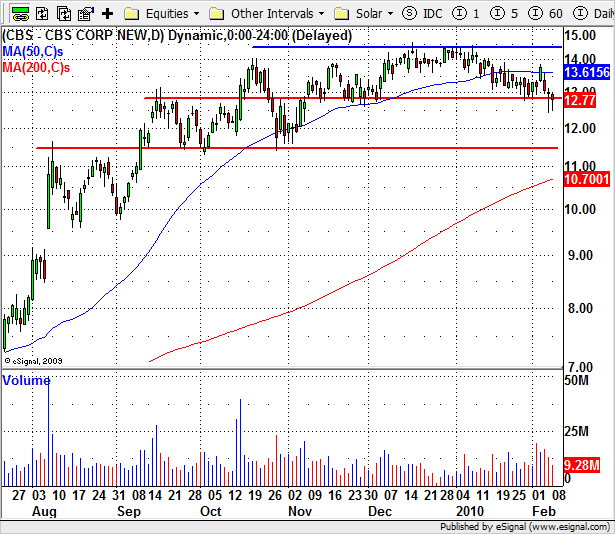Click the 2010 year label

pyautogui.click(x=470, y=511)
